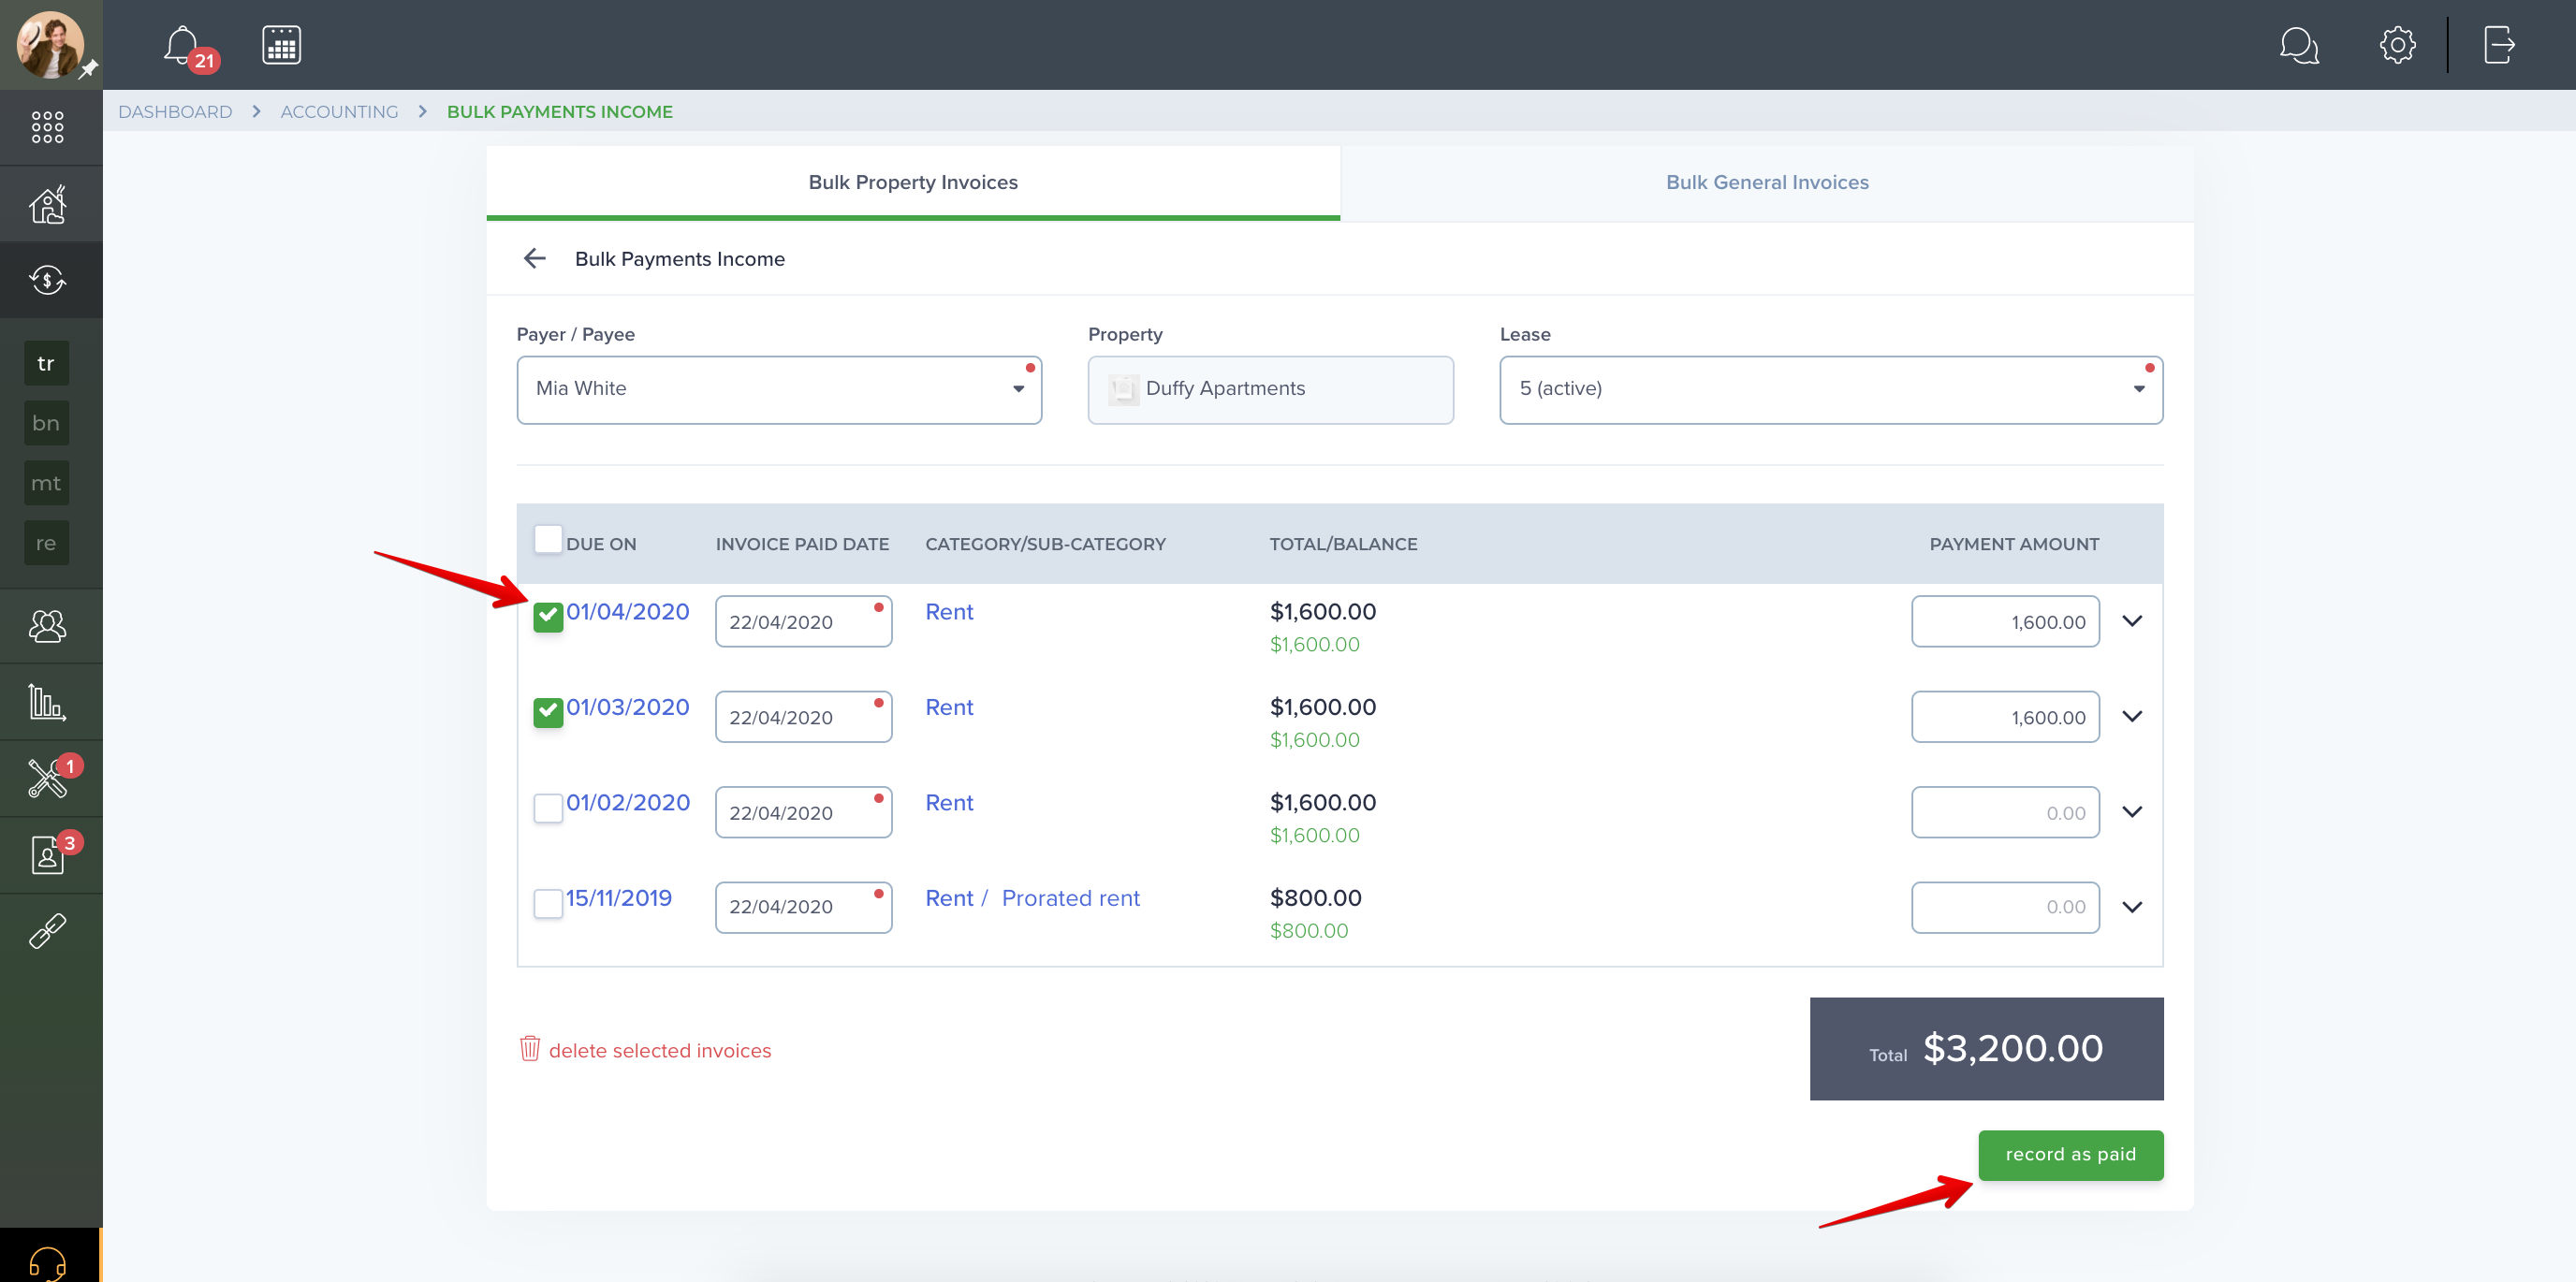
Task: Click the Prorated rent sub-category link
Action: pos(1070,898)
